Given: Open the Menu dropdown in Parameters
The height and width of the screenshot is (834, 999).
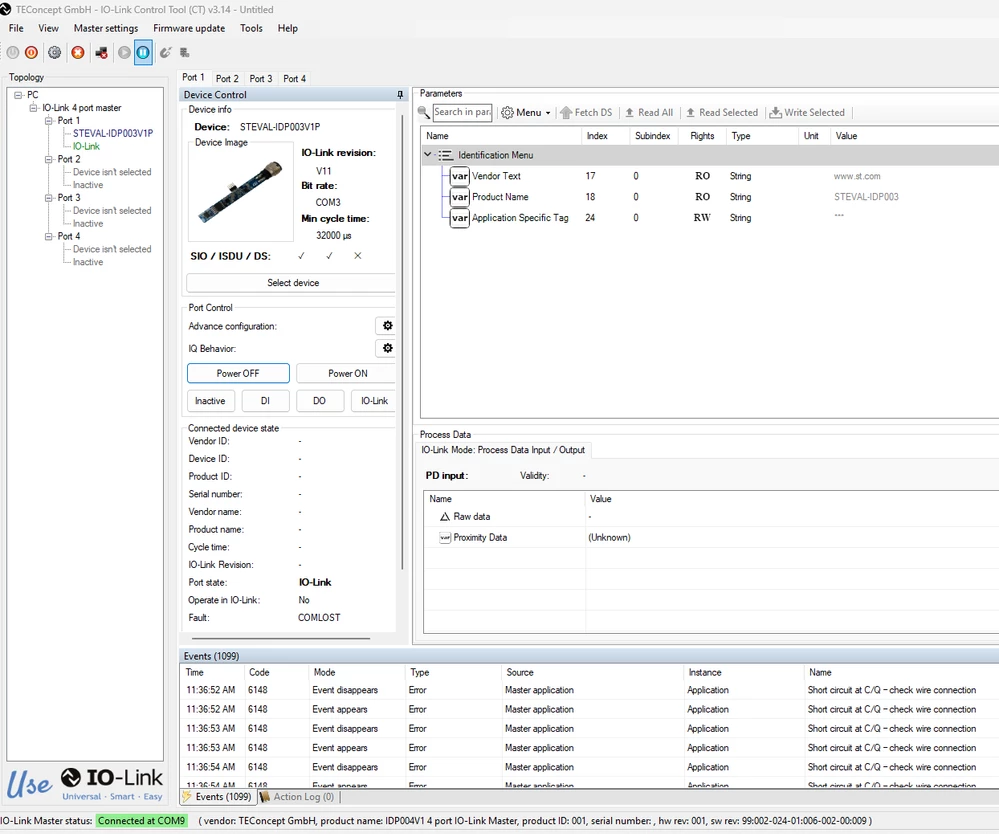Looking at the screenshot, I should pyautogui.click(x=526, y=112).
